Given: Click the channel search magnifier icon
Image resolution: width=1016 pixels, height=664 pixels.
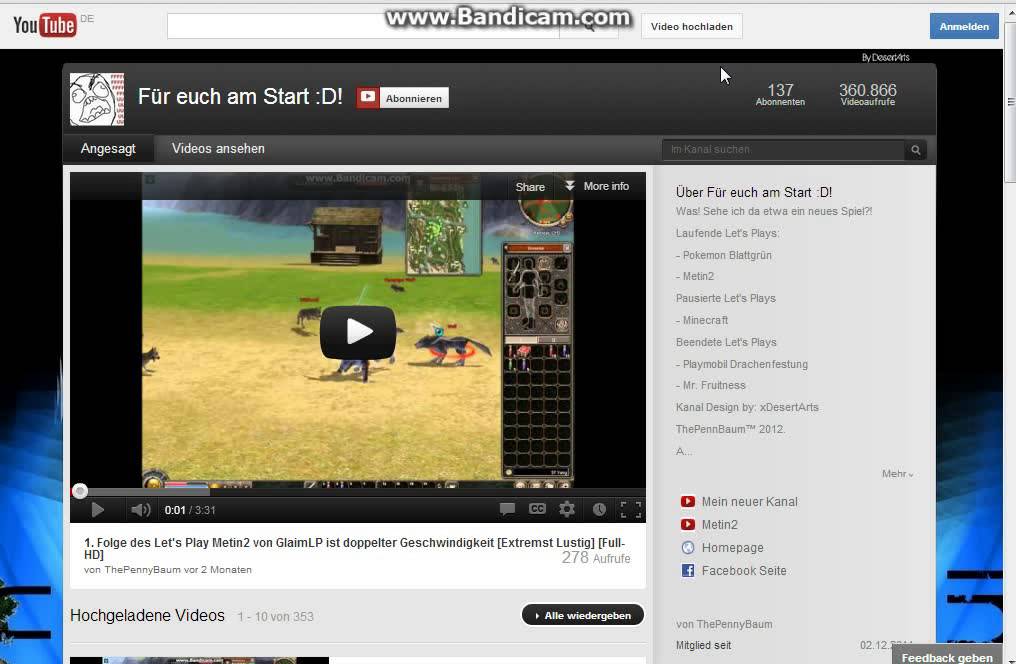Looking at the screenshot, I should pos(916,150).
